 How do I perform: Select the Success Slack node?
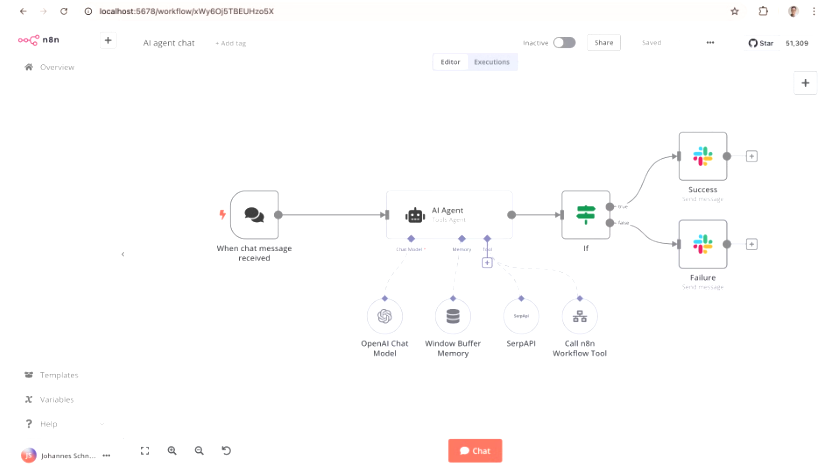coord(703,156)
